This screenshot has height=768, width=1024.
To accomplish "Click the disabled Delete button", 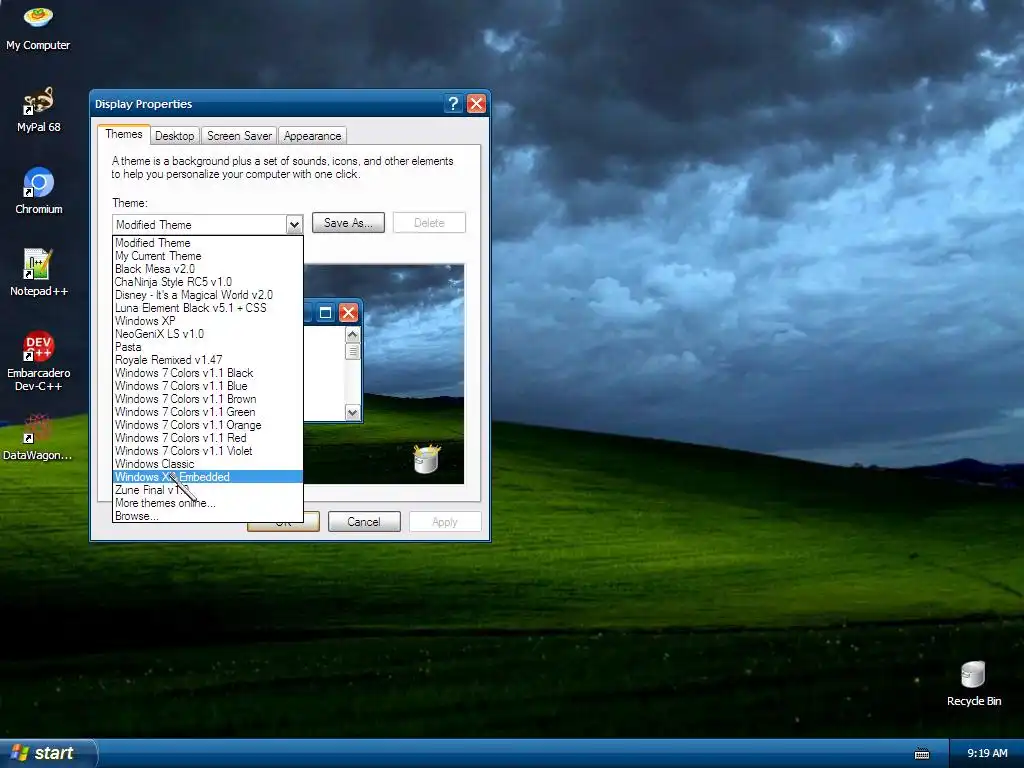I will pyautogui.click(x=429, y=223).
